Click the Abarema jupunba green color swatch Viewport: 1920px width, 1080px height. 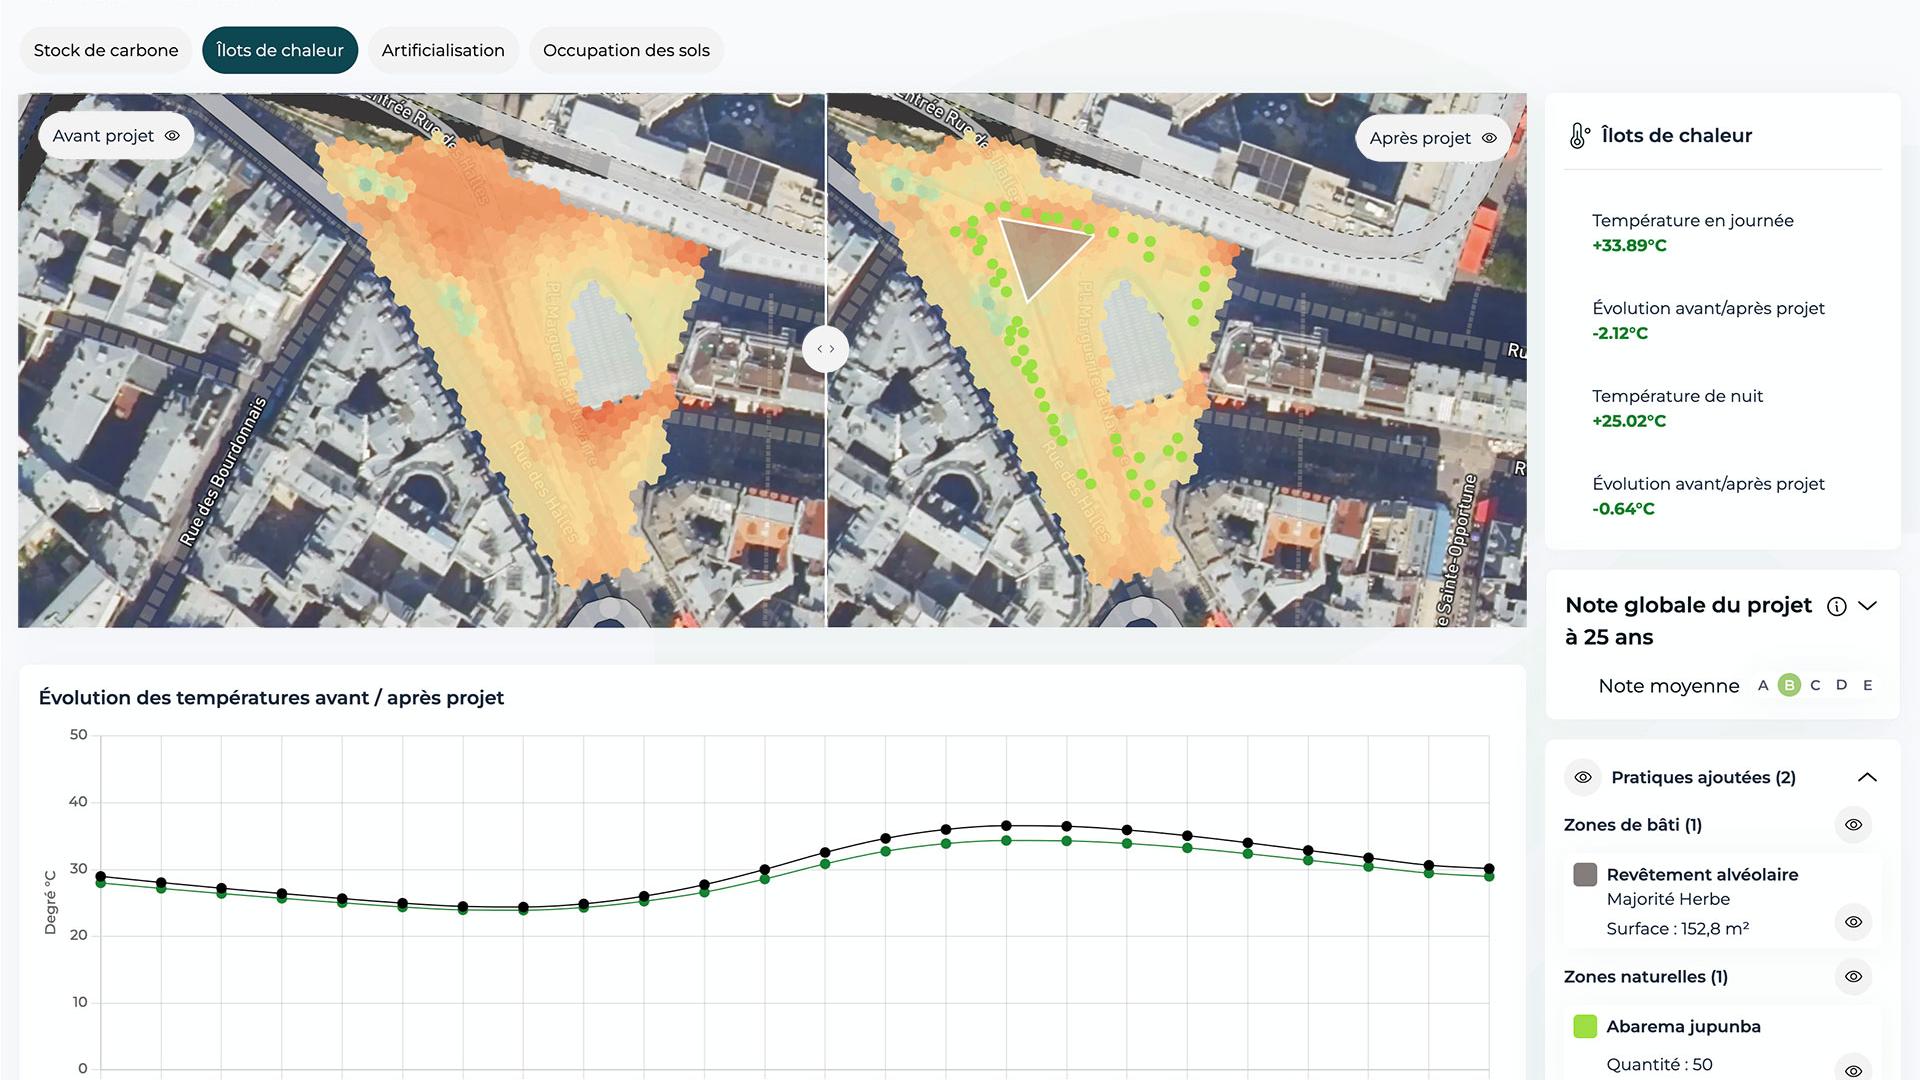tap(1584, 1025)
